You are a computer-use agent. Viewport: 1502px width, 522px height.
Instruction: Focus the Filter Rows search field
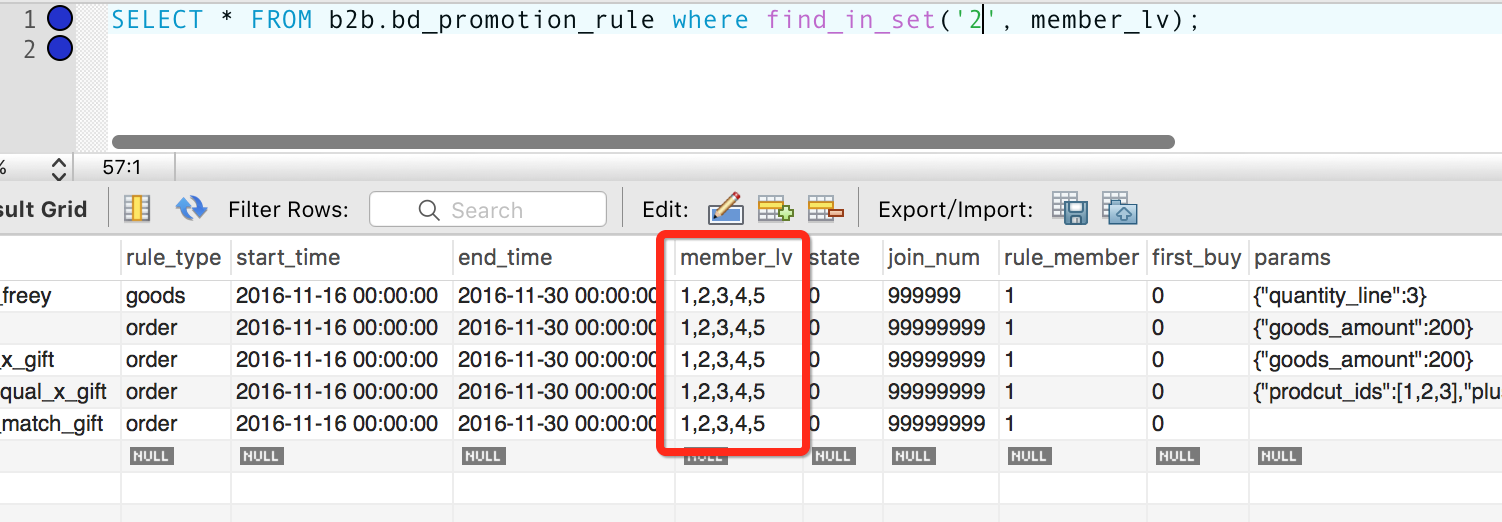(488, 210)
